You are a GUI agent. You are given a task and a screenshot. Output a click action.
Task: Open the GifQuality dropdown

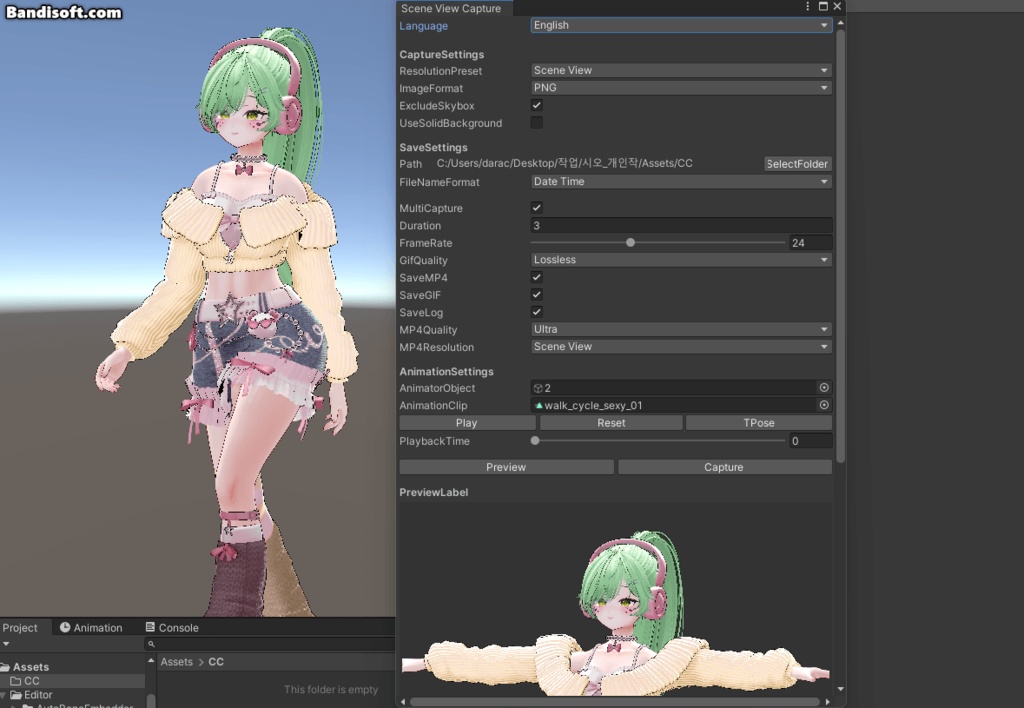[x=681, y=259]
